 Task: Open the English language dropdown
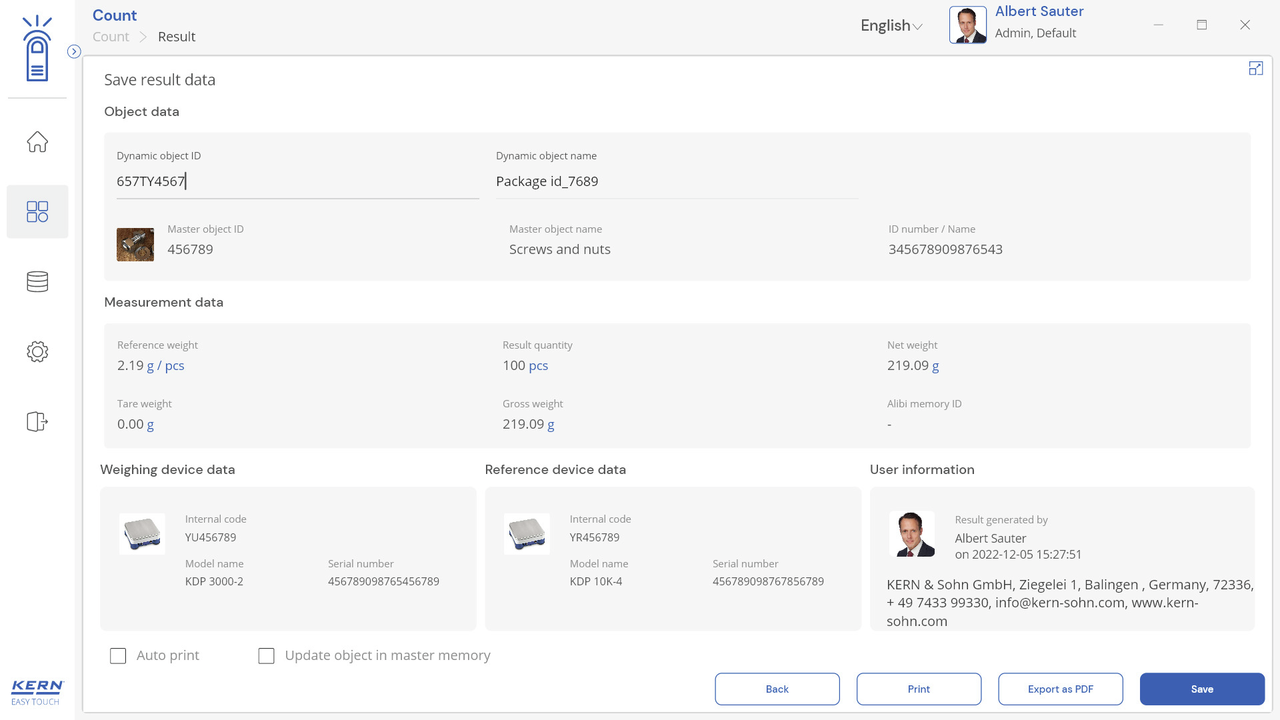pos(891,26)
